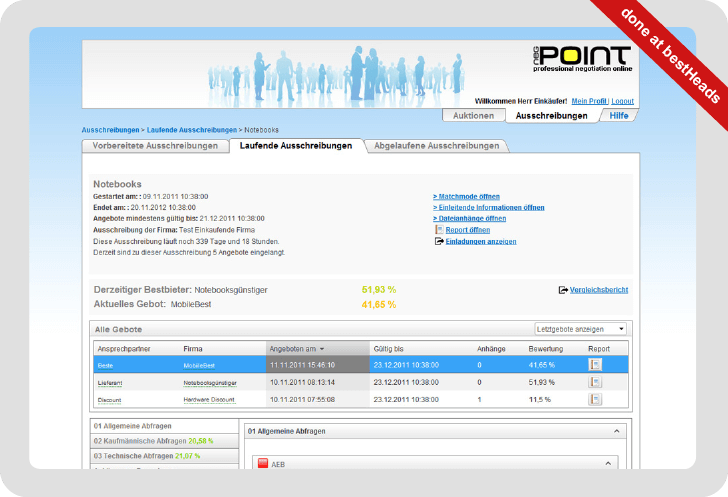
Task: Open report icon in Hardware Discount row
Action: (595, 399)
